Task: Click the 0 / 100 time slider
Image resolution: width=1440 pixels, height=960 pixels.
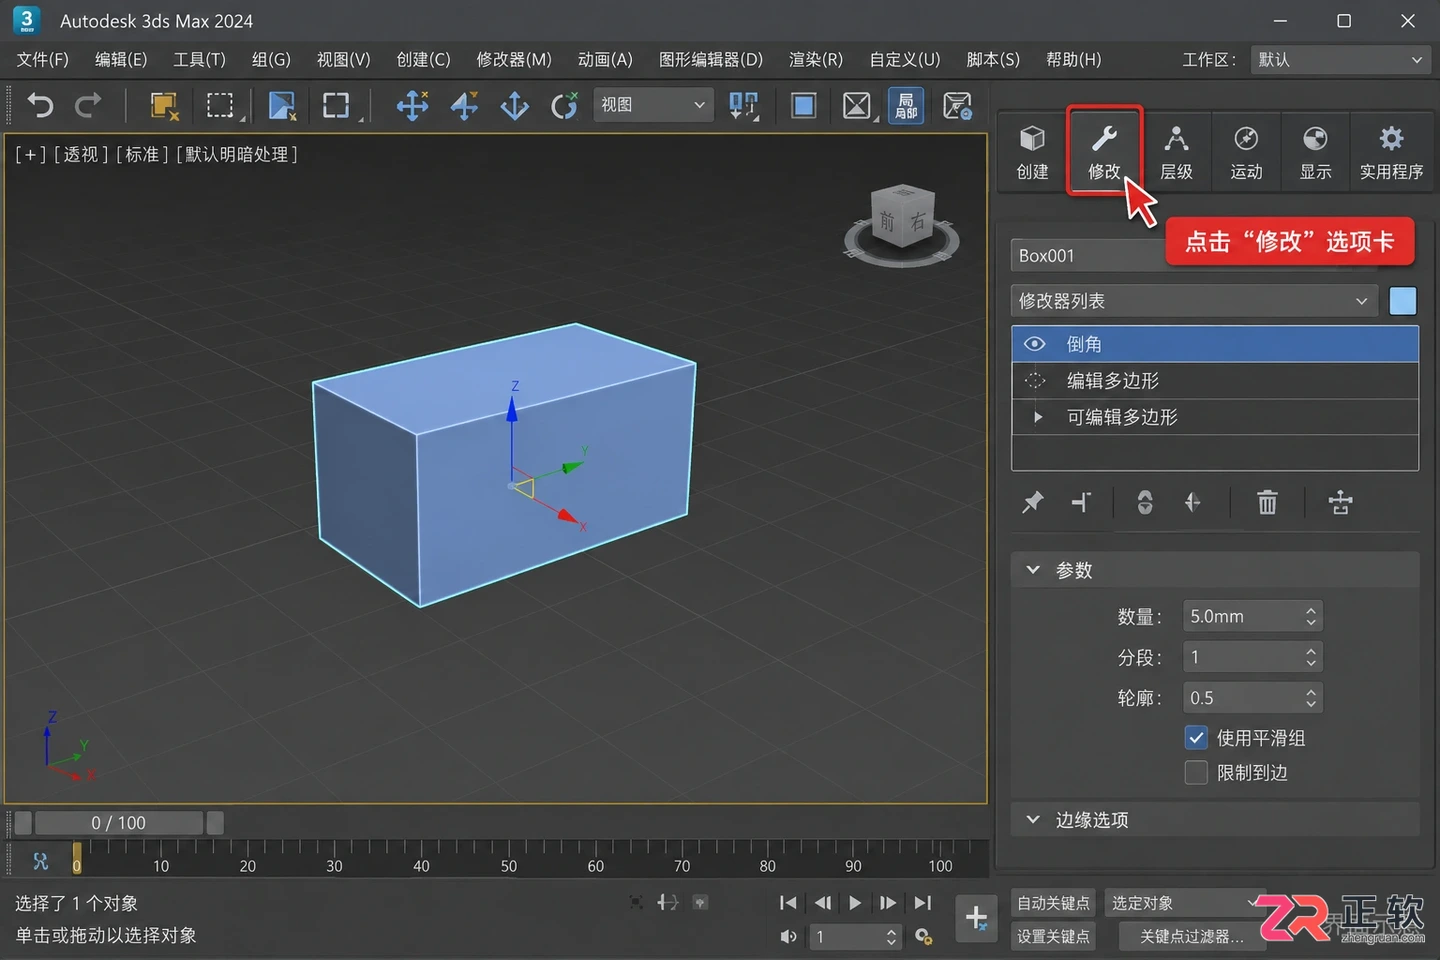Action: 119,823
